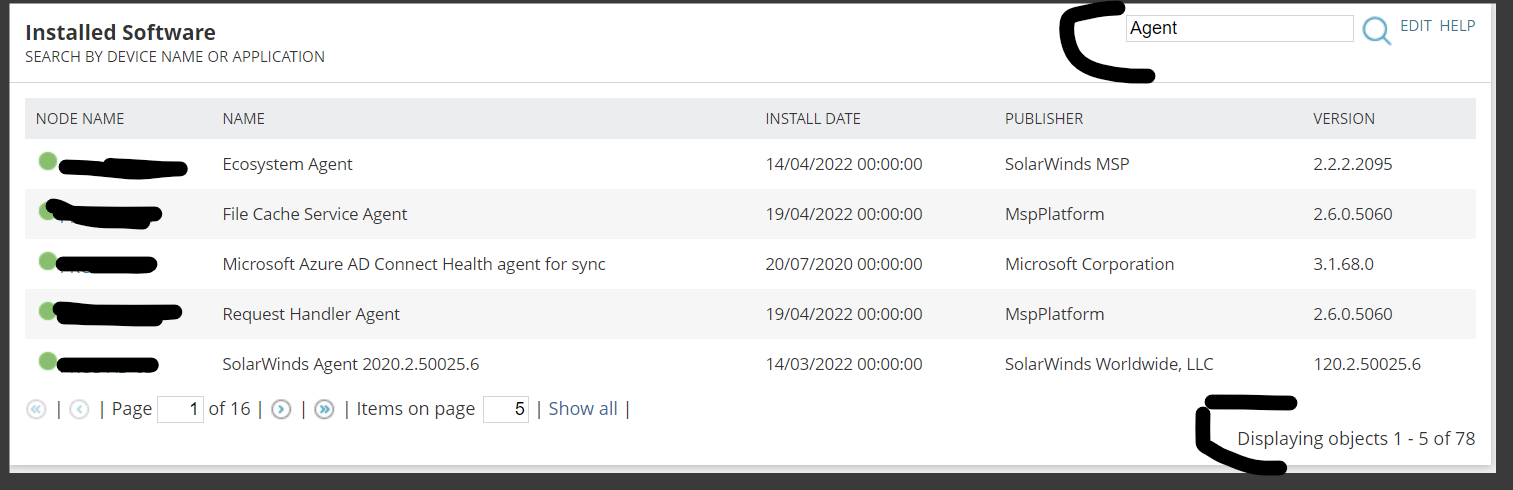Click green status dot beside Request Handler Agent
Screen dimensions: 1513x490
click(48, 311)
